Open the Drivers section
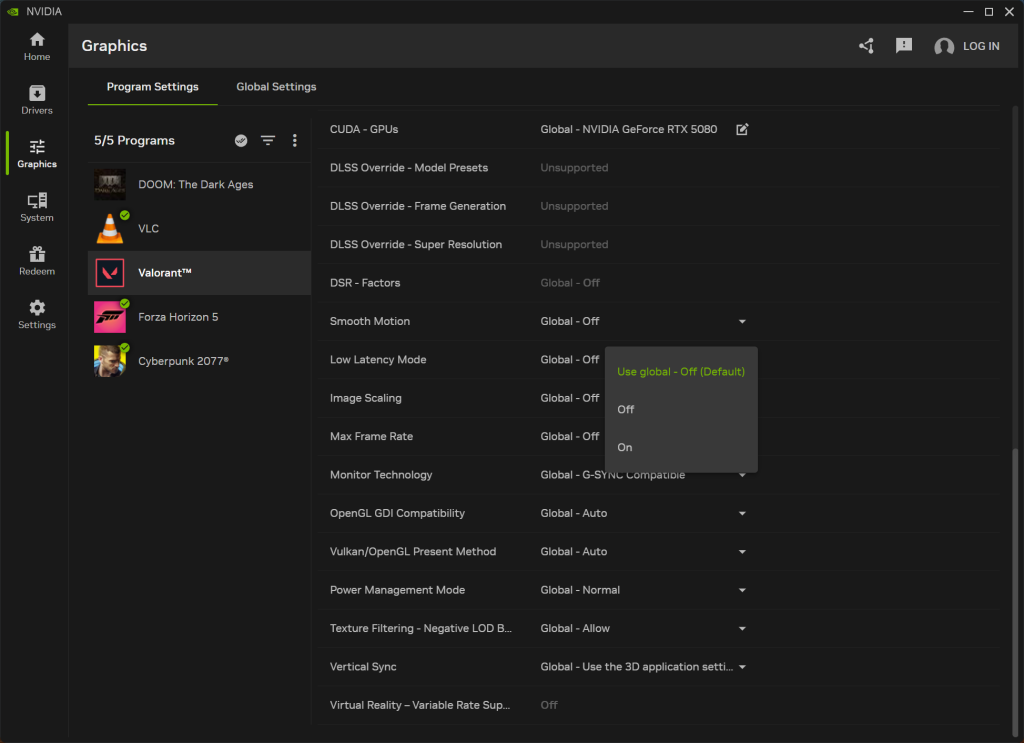 pyautogui.click(x=37, y=100)
